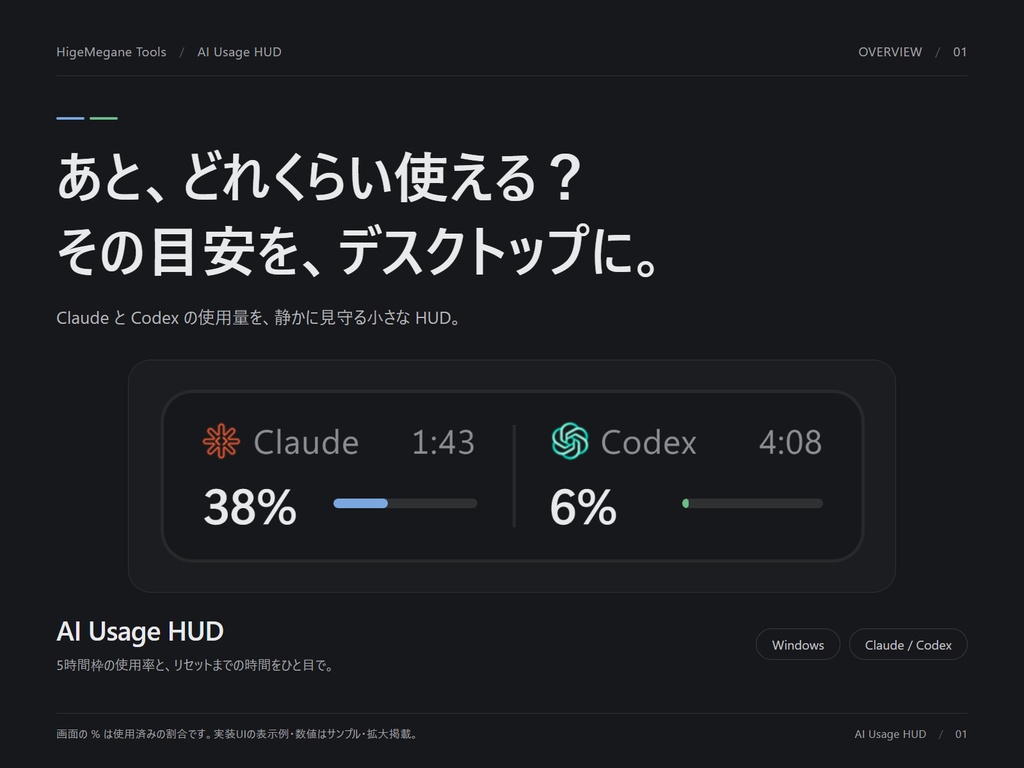Click Claude reset timer 1:43
The width and height of the screenshot is (1024, 768).
[x=443, y=443]
